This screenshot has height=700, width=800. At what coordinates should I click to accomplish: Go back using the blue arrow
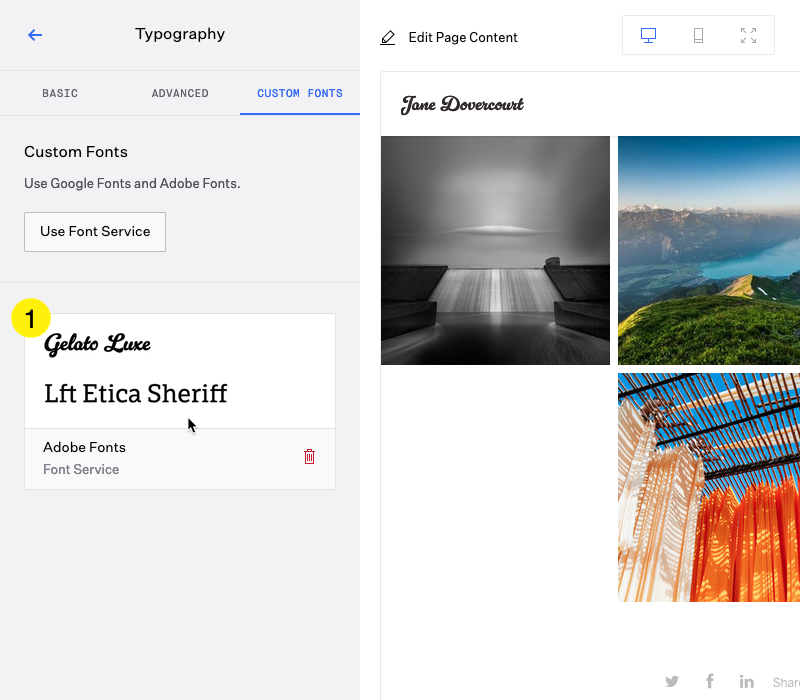tap(35, 35)
